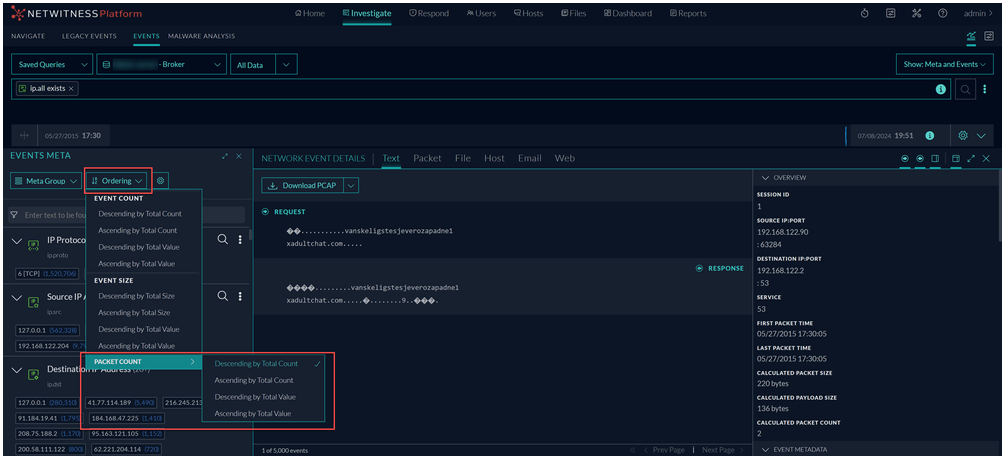
Task: Open the All Data dropdown arrow
Action: coord(287,65)
